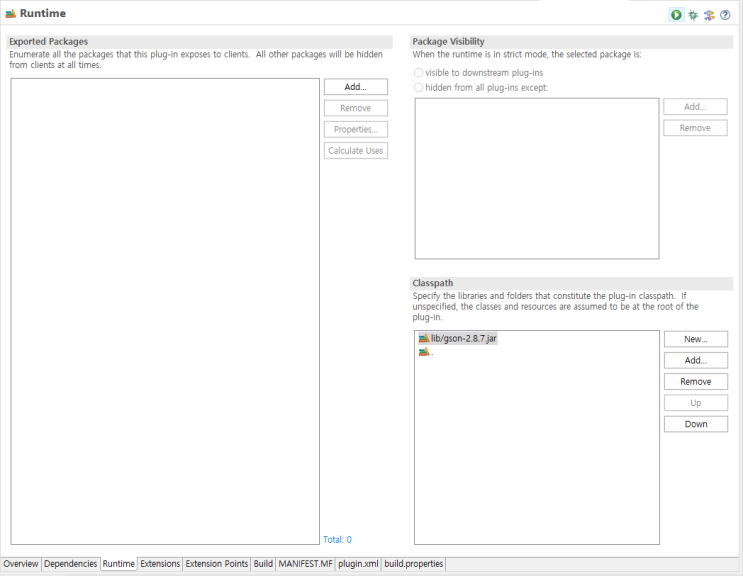Click Add... in the Classpath section

click(x=696, y=360)
